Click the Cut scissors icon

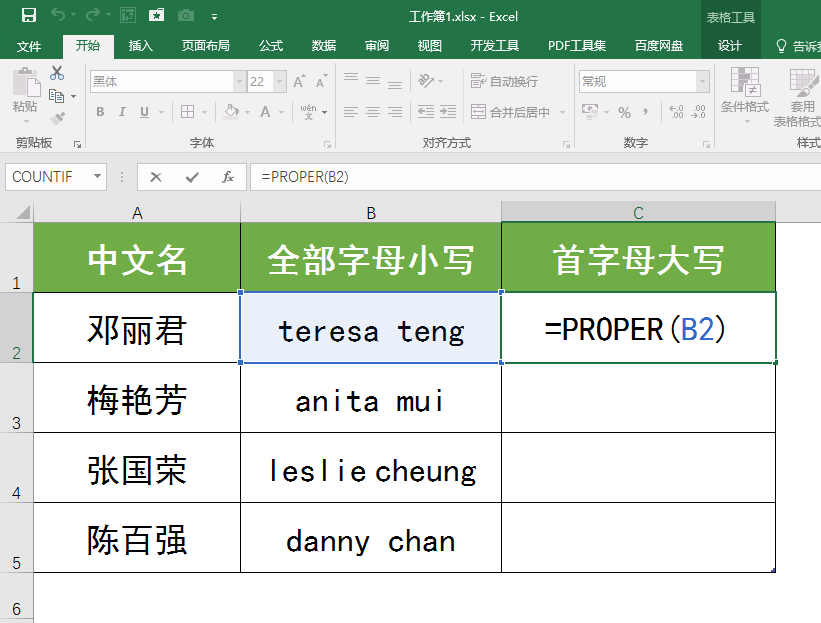(57, 73)
